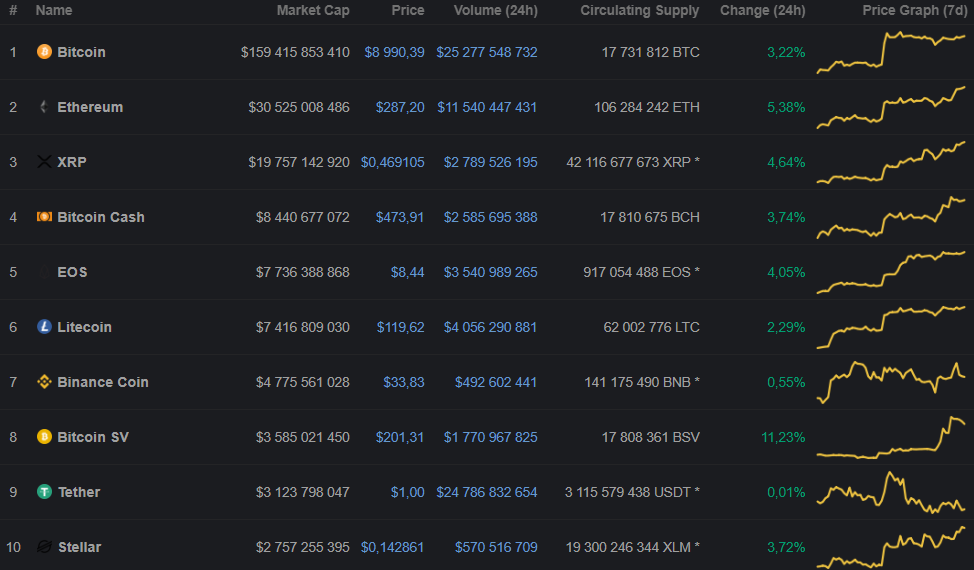Select Ethereum market cap $30 525 008 486

point(299,107)
